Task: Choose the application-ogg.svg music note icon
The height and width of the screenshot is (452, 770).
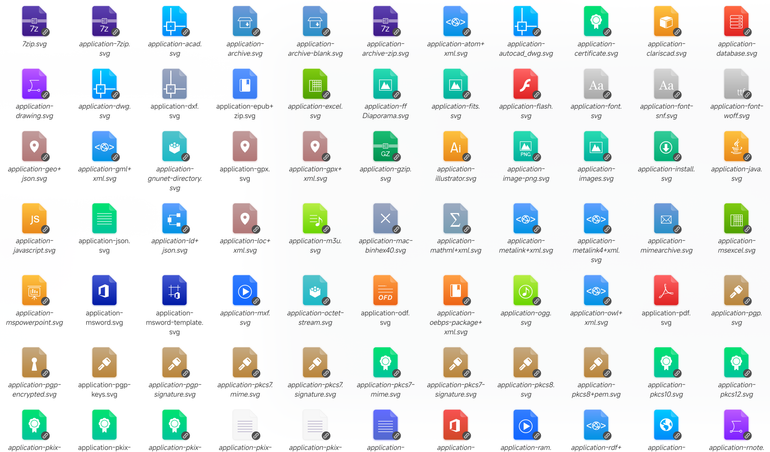Action: coord(525,290)
